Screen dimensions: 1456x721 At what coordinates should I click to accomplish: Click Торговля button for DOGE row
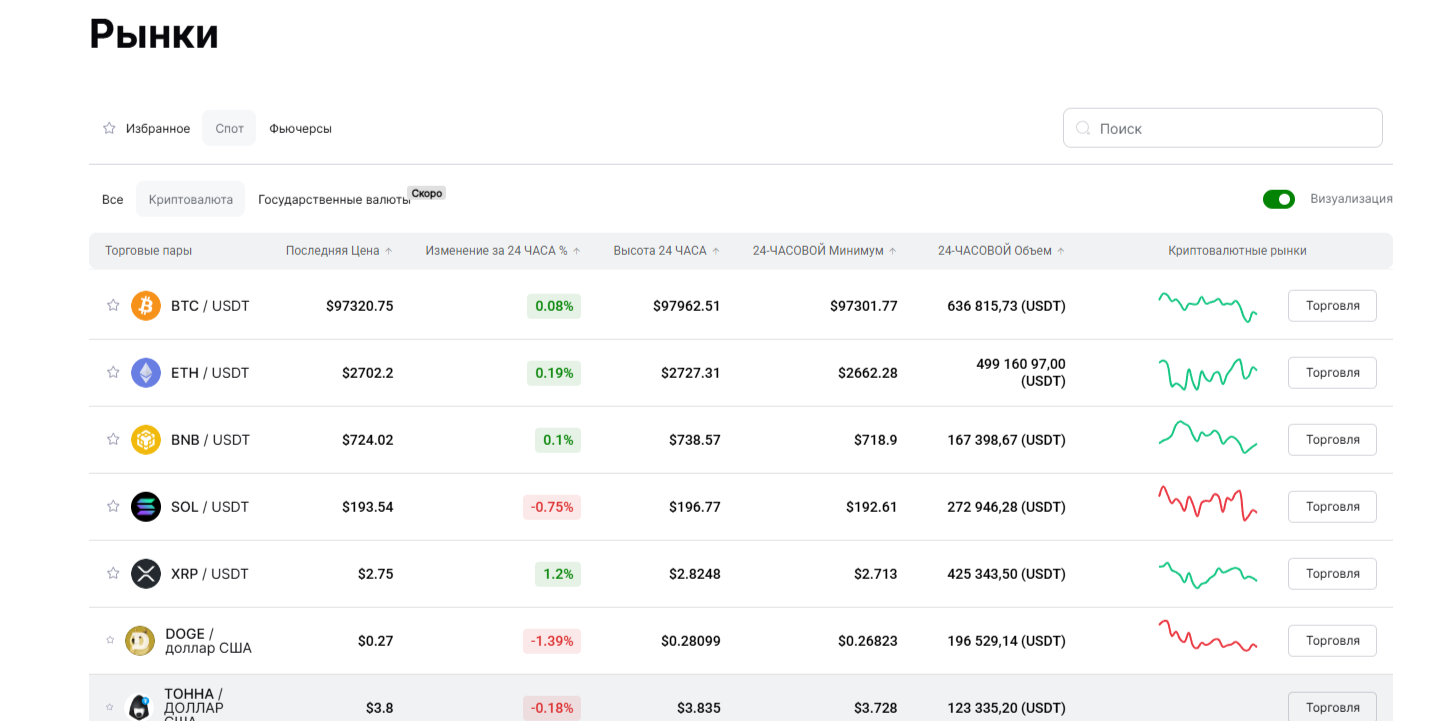[x=1332, y=640]
